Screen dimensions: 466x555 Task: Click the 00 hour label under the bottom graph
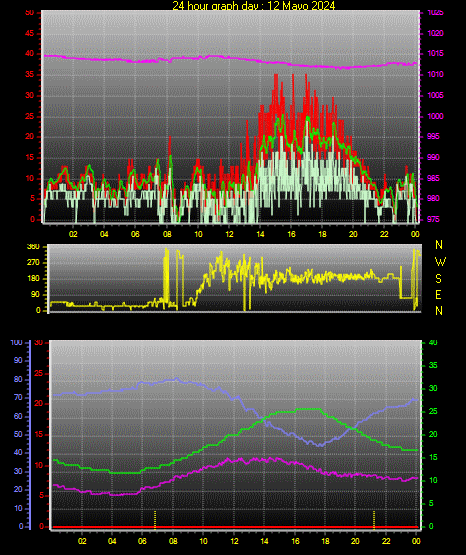coord(416,541)
